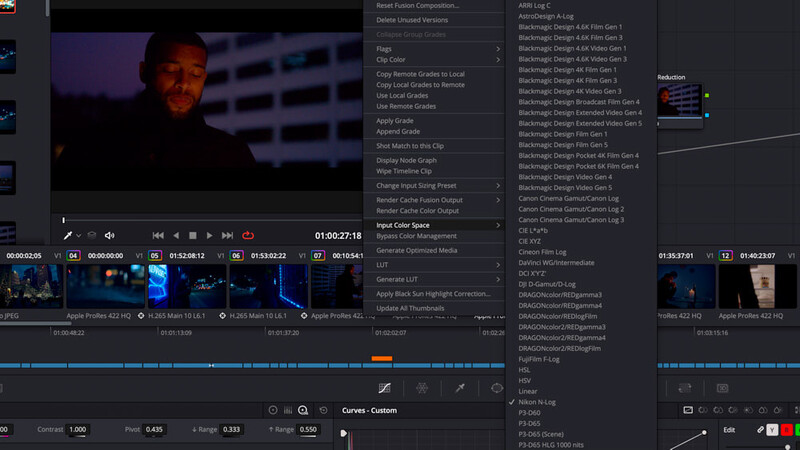The width and height of the screenshot is (800, 450).
Task: Play the clip in reverse
Action: tap(176, 235)
